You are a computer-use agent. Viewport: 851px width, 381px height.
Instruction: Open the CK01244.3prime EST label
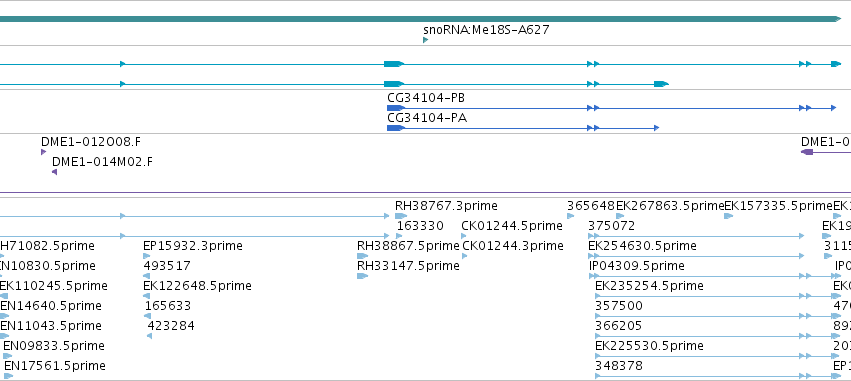tap(513, 246)
